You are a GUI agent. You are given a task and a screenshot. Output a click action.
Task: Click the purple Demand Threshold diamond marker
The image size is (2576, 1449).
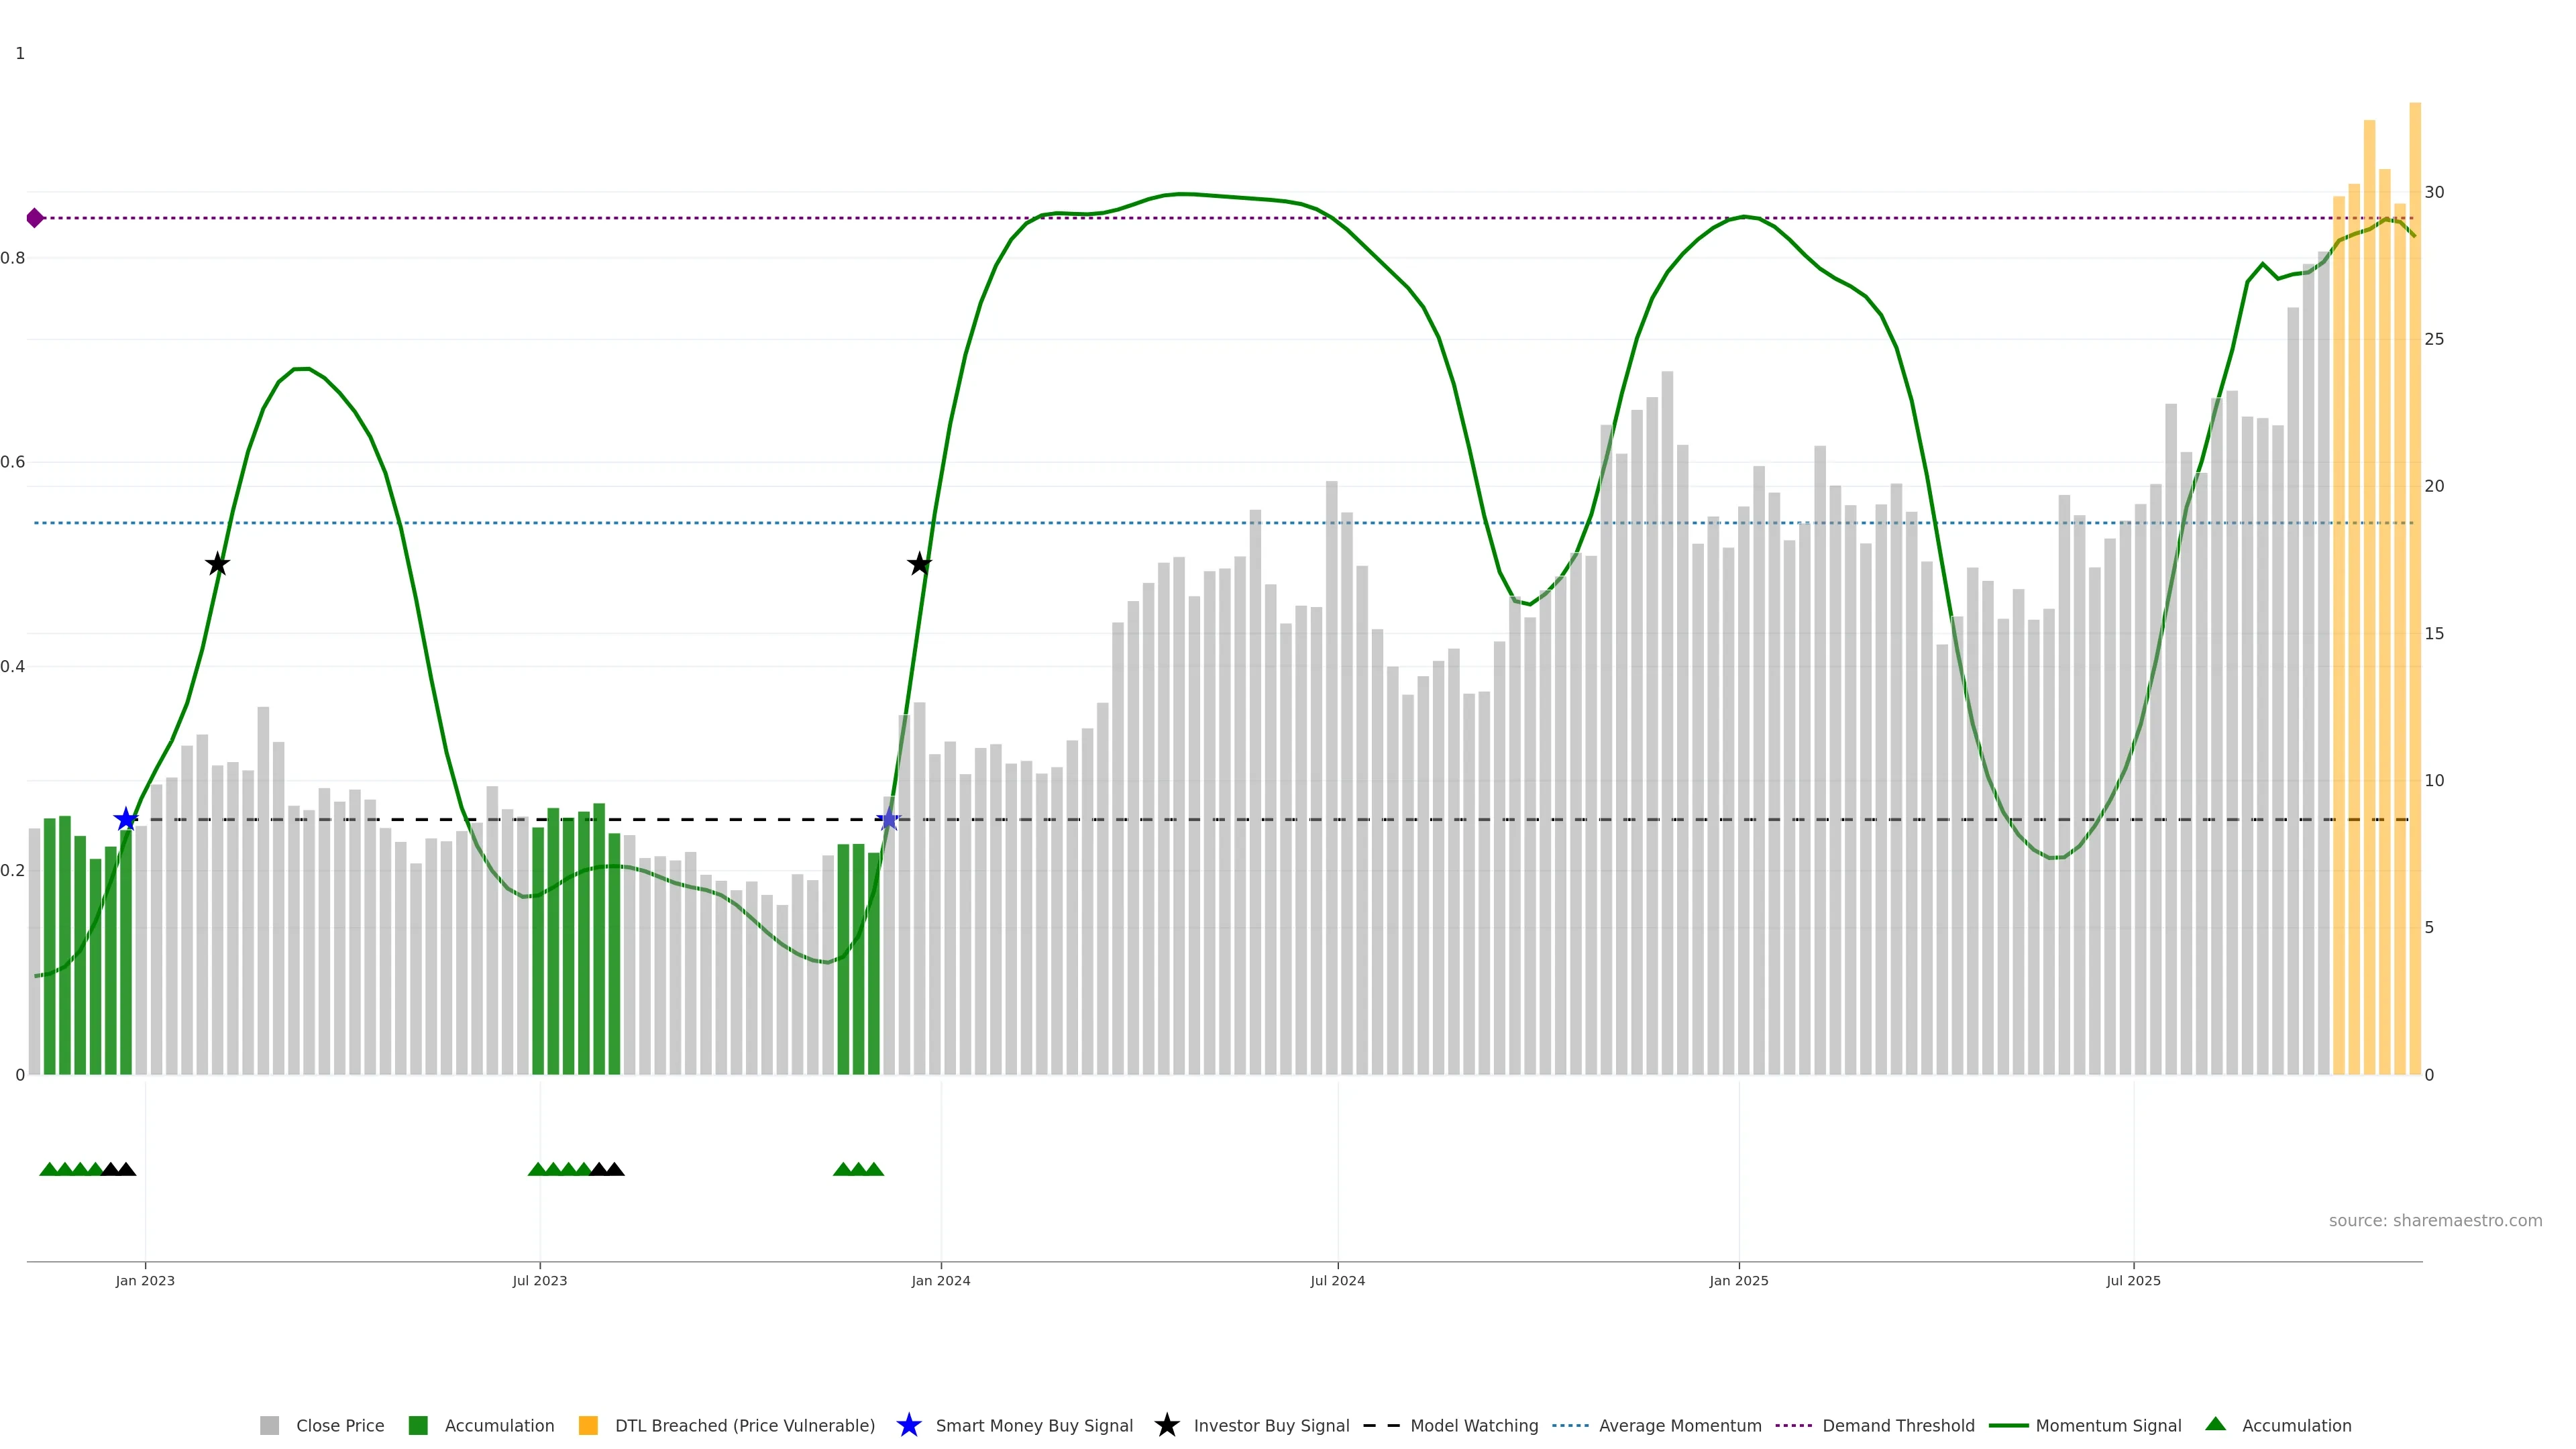click(x=35, y=218)
